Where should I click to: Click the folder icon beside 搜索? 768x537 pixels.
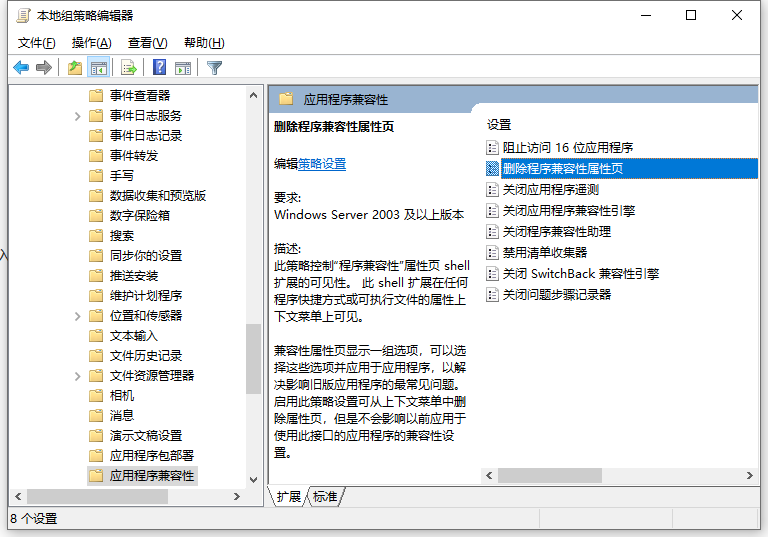[96, 236]
